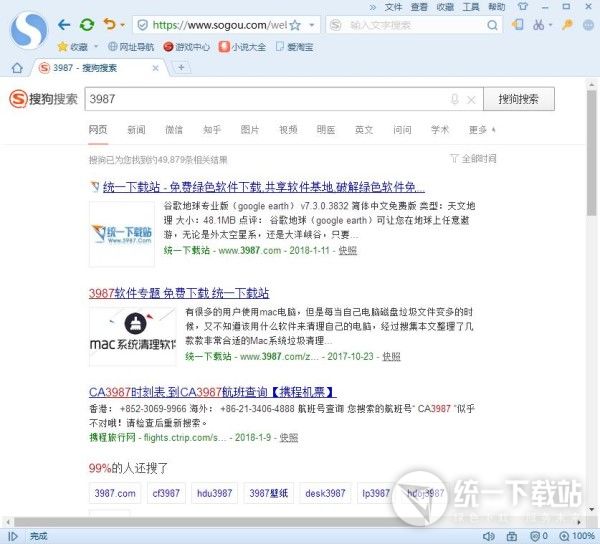Bookmark the page with the star icon

295,25
